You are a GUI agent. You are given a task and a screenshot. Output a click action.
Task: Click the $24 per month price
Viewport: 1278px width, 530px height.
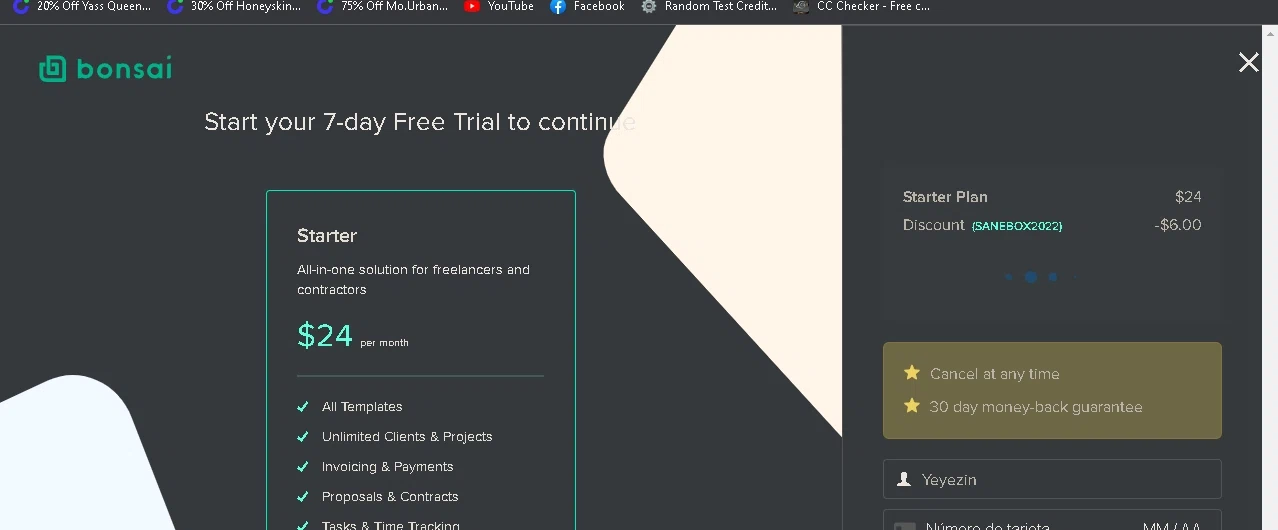pos(352,336)
